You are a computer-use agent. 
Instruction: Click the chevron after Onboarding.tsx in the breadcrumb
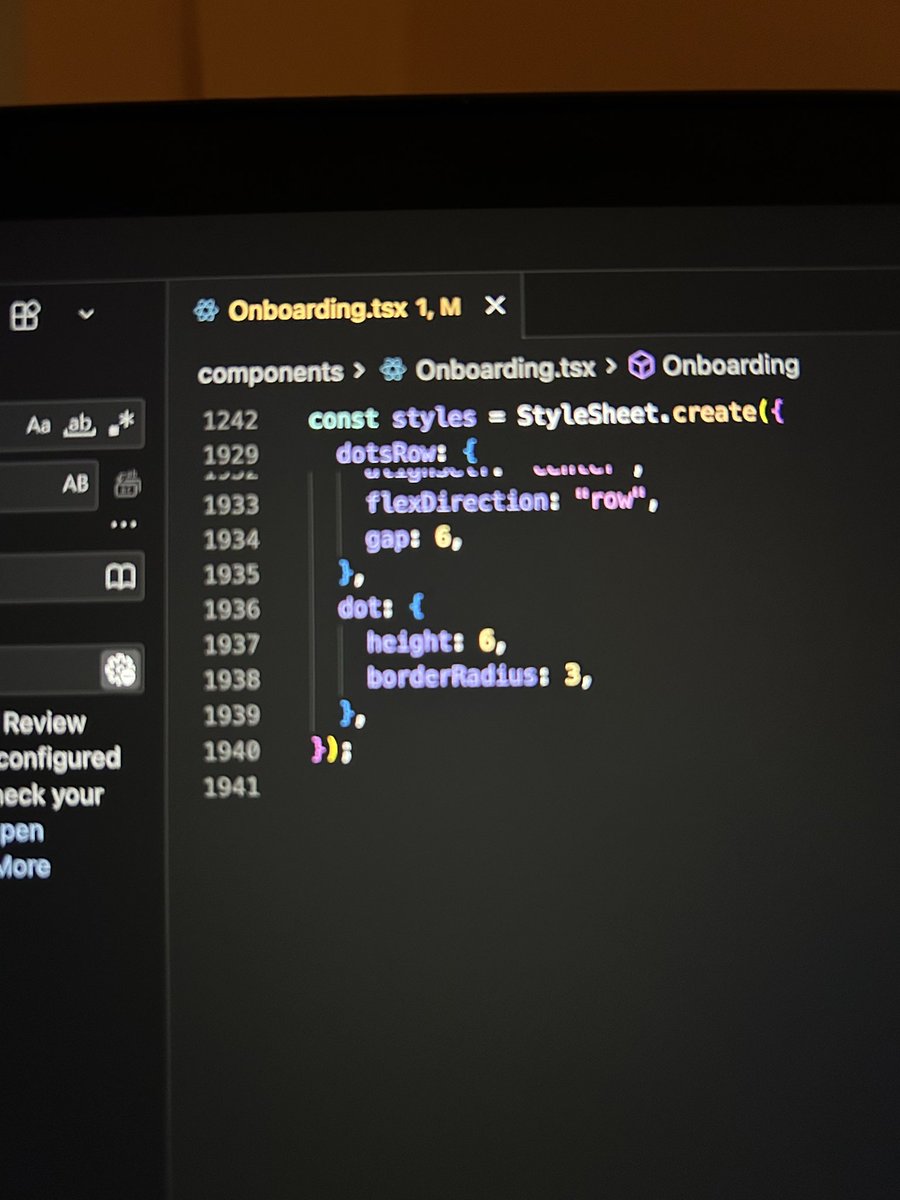point(611,368)
